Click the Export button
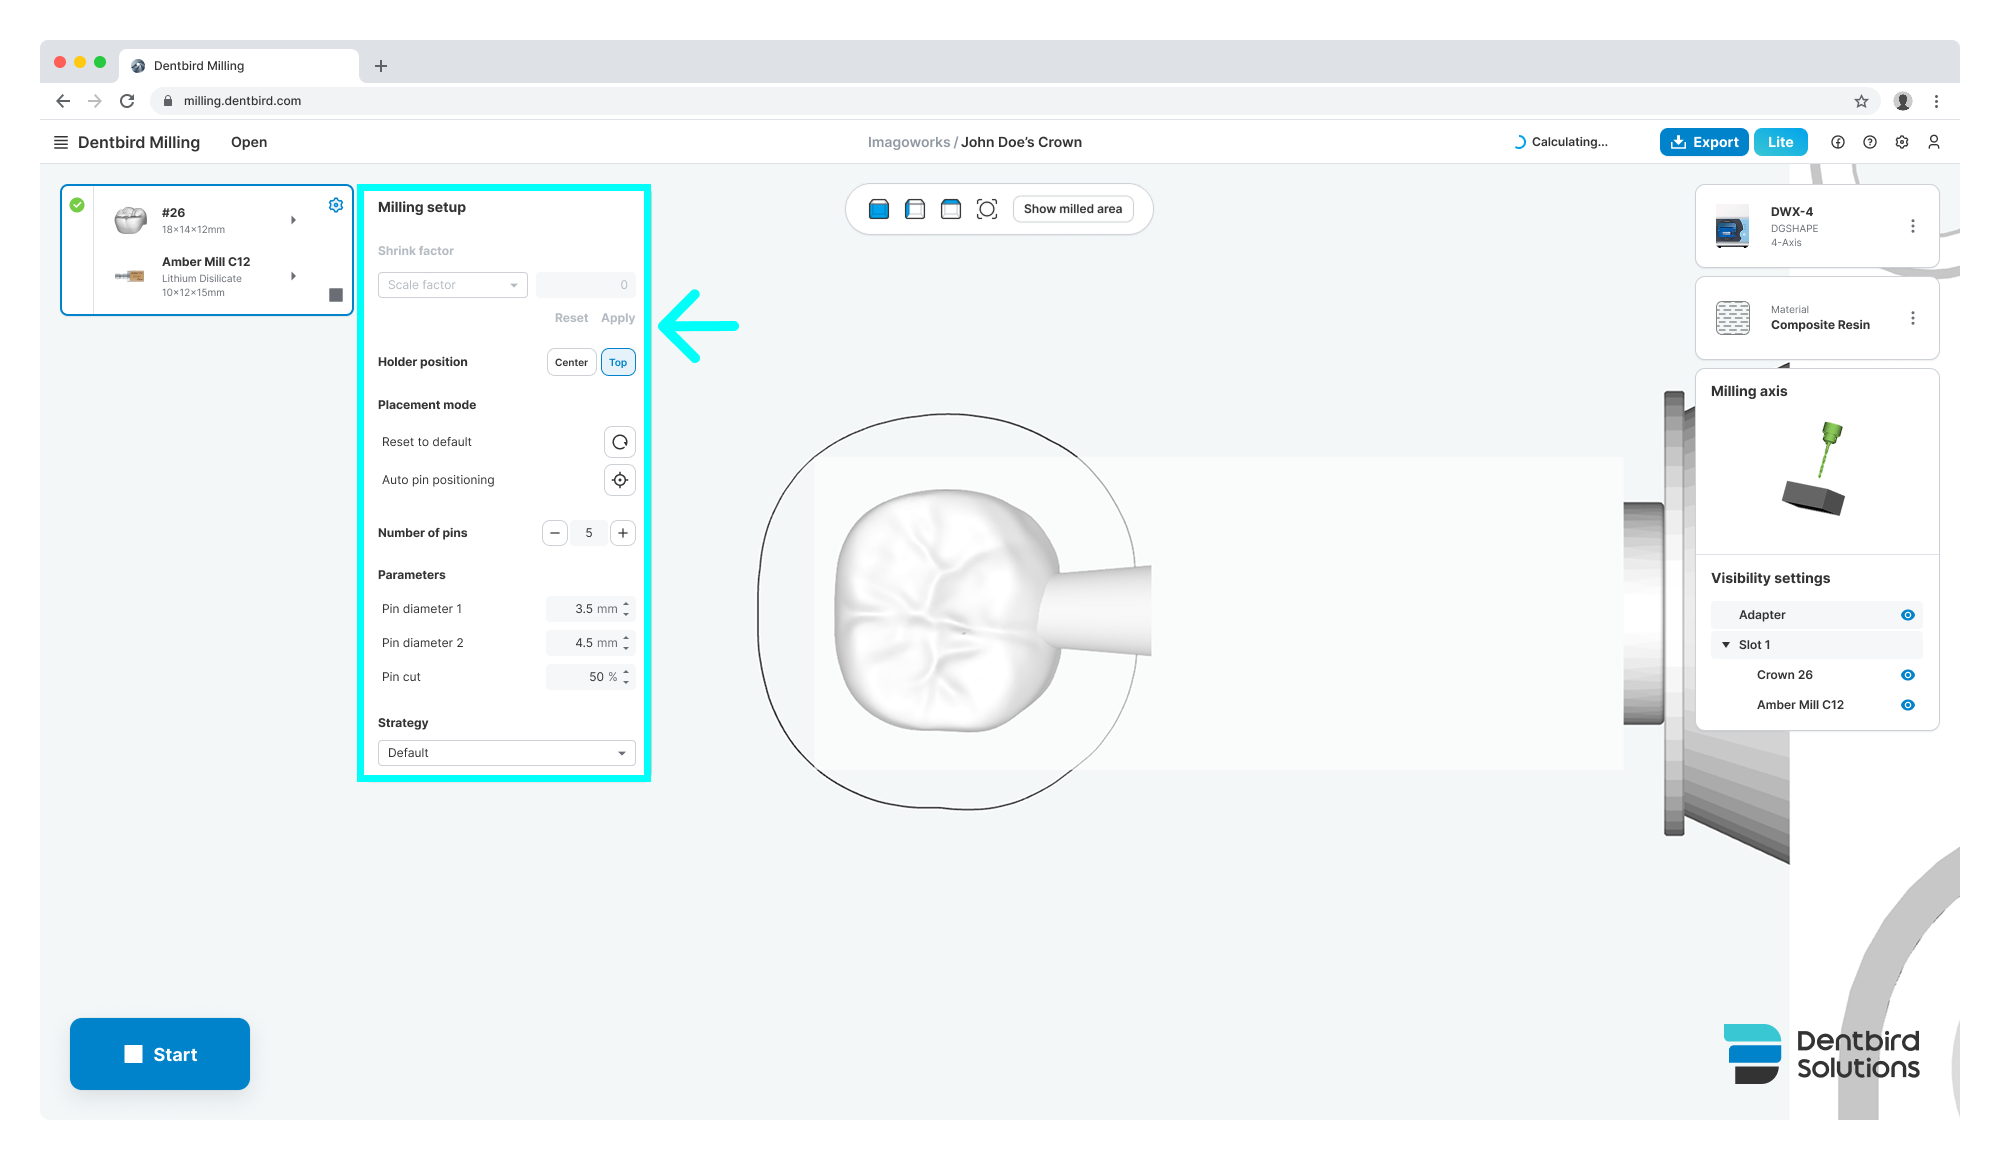The image size is (2000, 1160). coord(1704,142)
